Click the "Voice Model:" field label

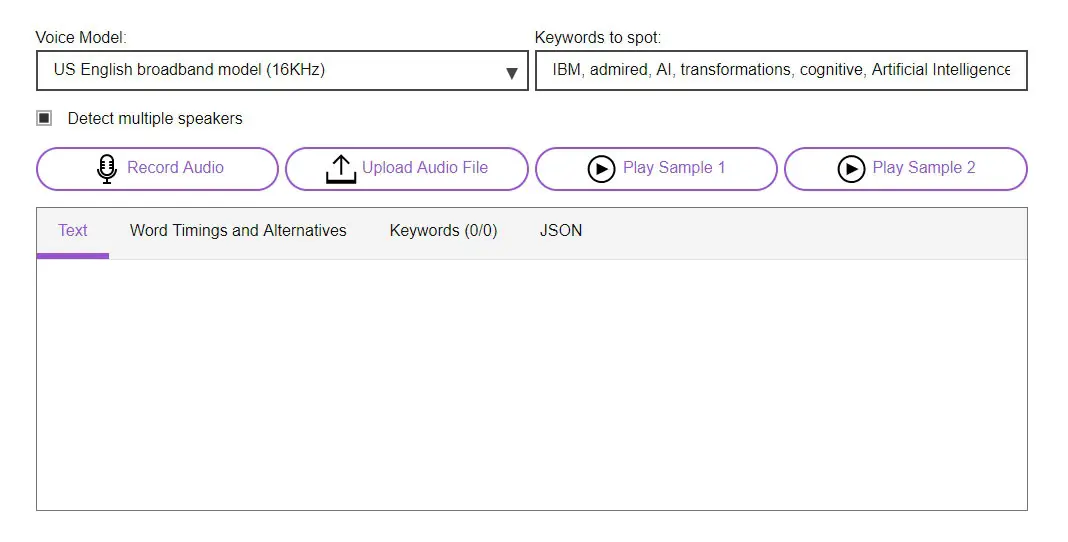tap(81, 38)
